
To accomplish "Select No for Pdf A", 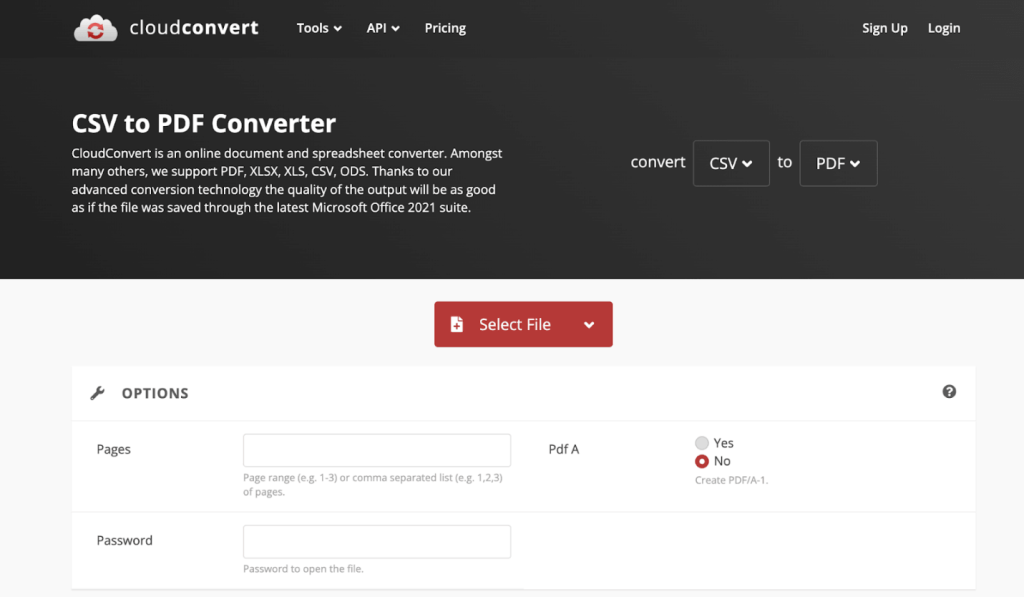I will pos(701,461).
